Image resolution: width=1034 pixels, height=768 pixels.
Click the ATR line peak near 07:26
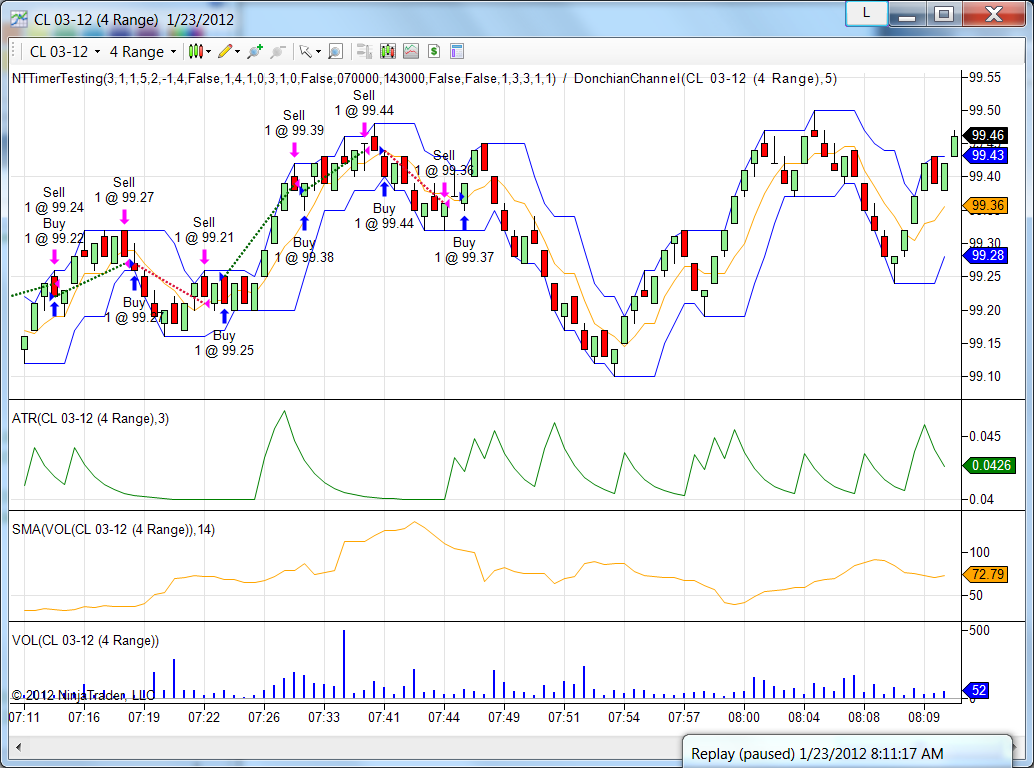pyautogui.click(x=284, y=411)
